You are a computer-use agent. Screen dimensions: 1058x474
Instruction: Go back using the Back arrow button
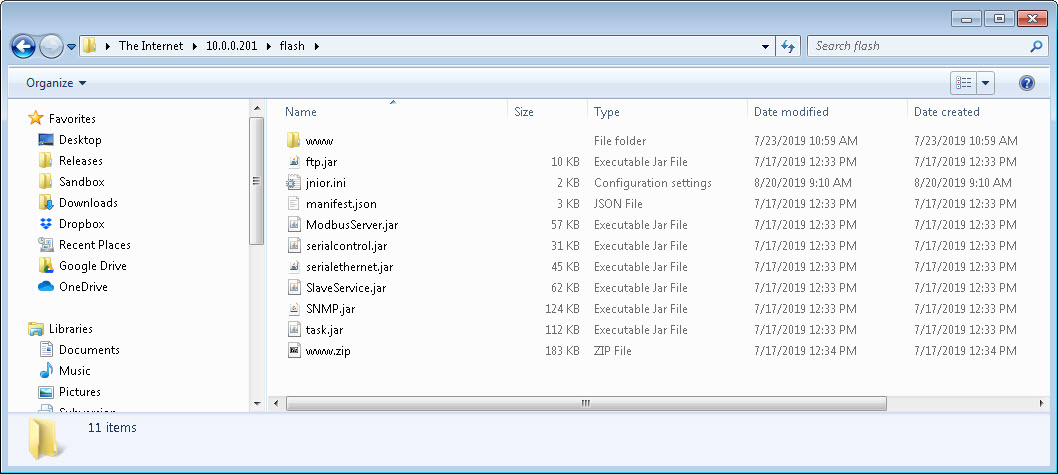pyautogui.click(x=23, y=47)
